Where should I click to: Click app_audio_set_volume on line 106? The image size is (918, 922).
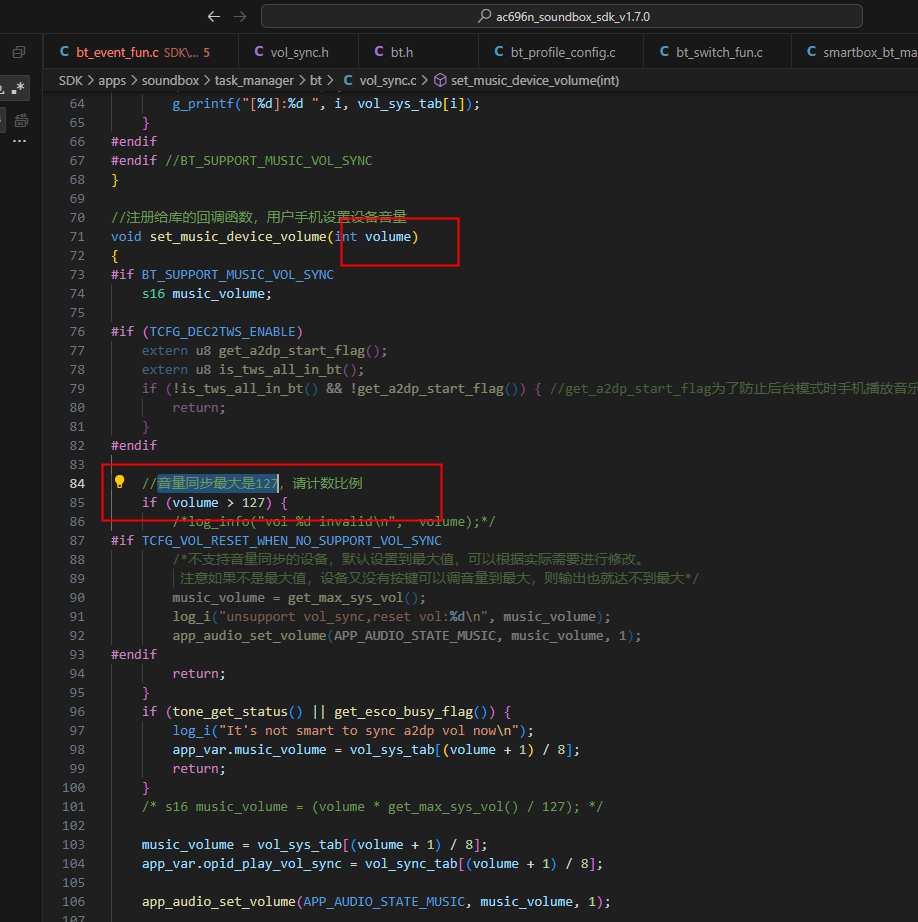click(219, 901)
